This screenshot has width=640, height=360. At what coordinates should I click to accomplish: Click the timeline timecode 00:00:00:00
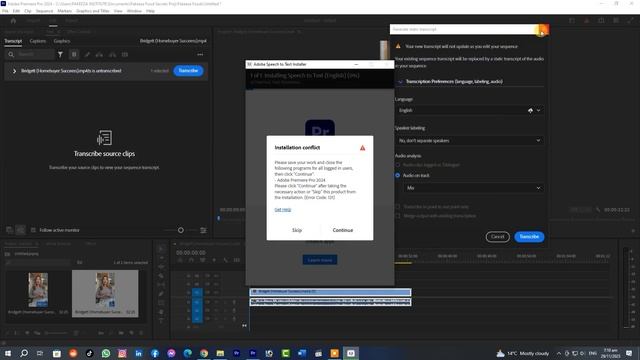pos(191,253)
